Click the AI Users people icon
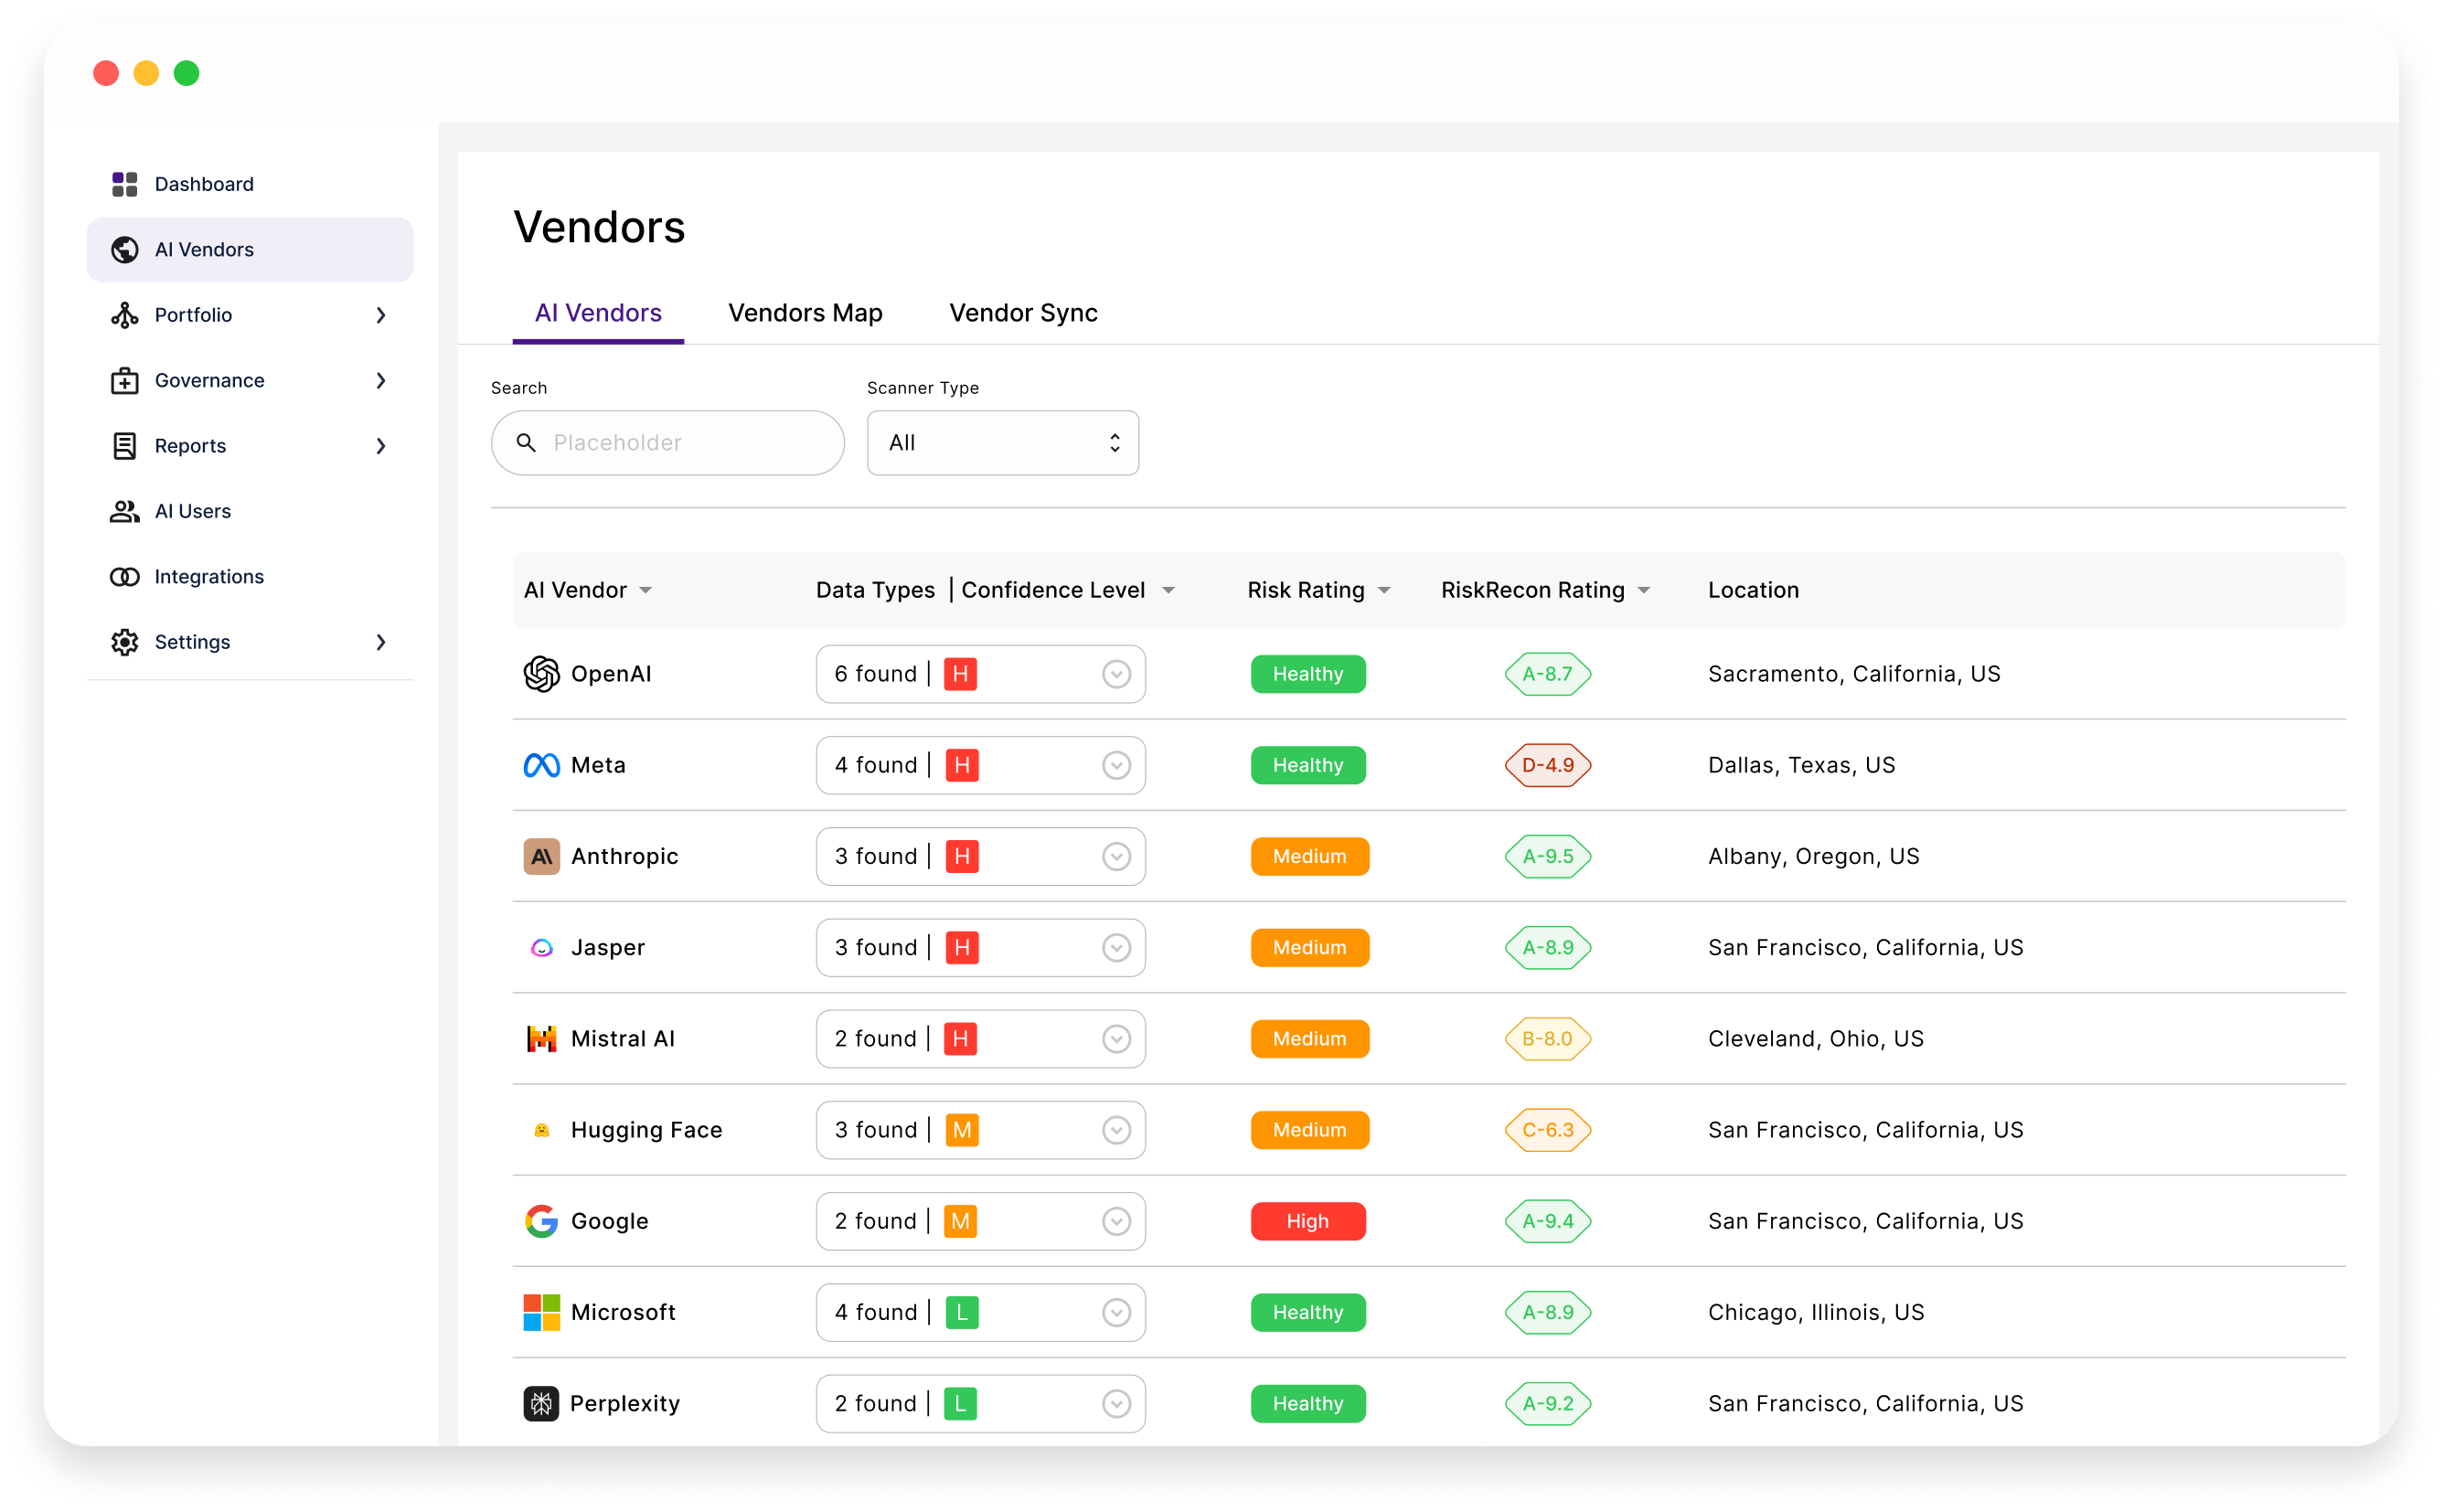2443x1512 pixels. pyautogui.click(x=124, y=511)
